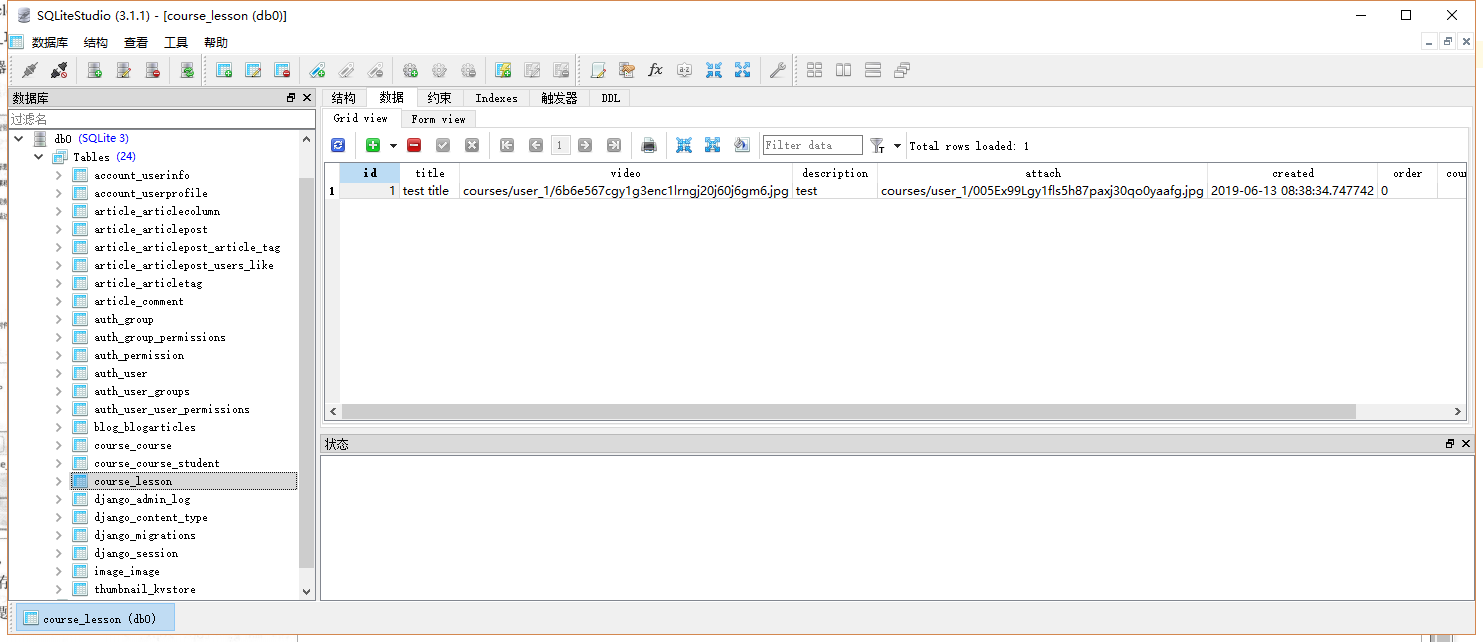The height and width of the screenshot is (642, 1483).
Task: Open insert row dropdown arrow
Action: point(393,145)
